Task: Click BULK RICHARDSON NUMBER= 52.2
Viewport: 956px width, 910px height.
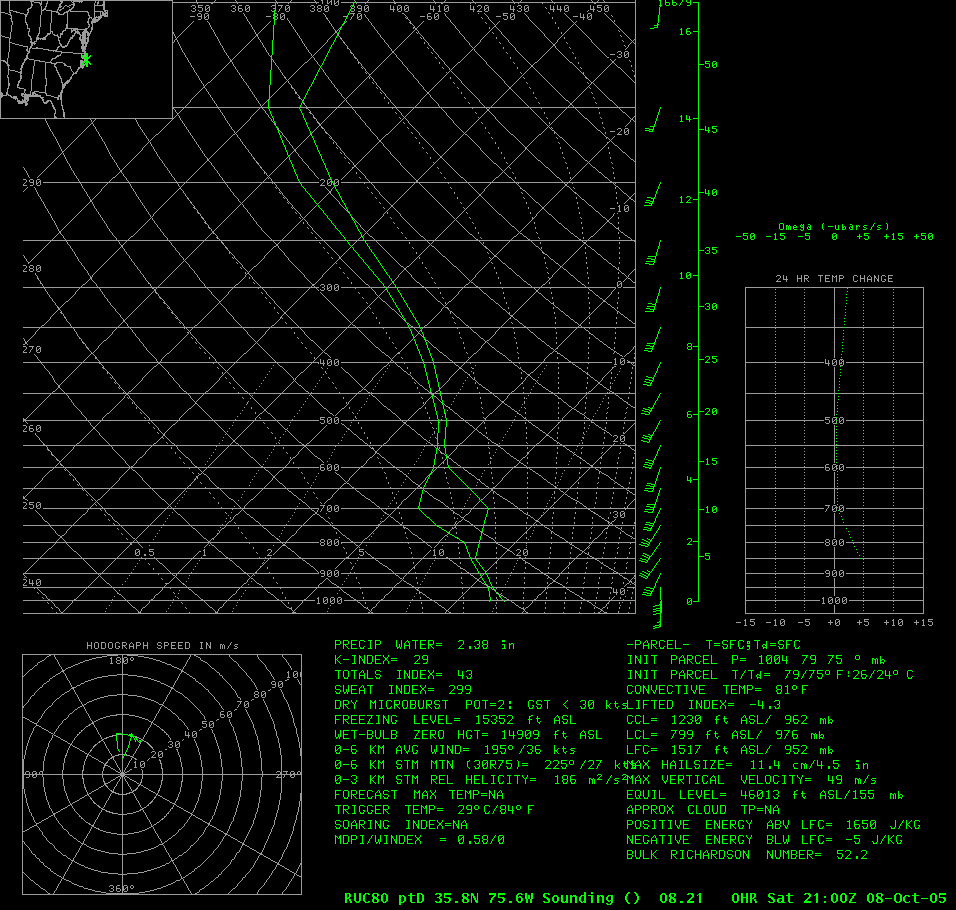Action: (747, 855)
